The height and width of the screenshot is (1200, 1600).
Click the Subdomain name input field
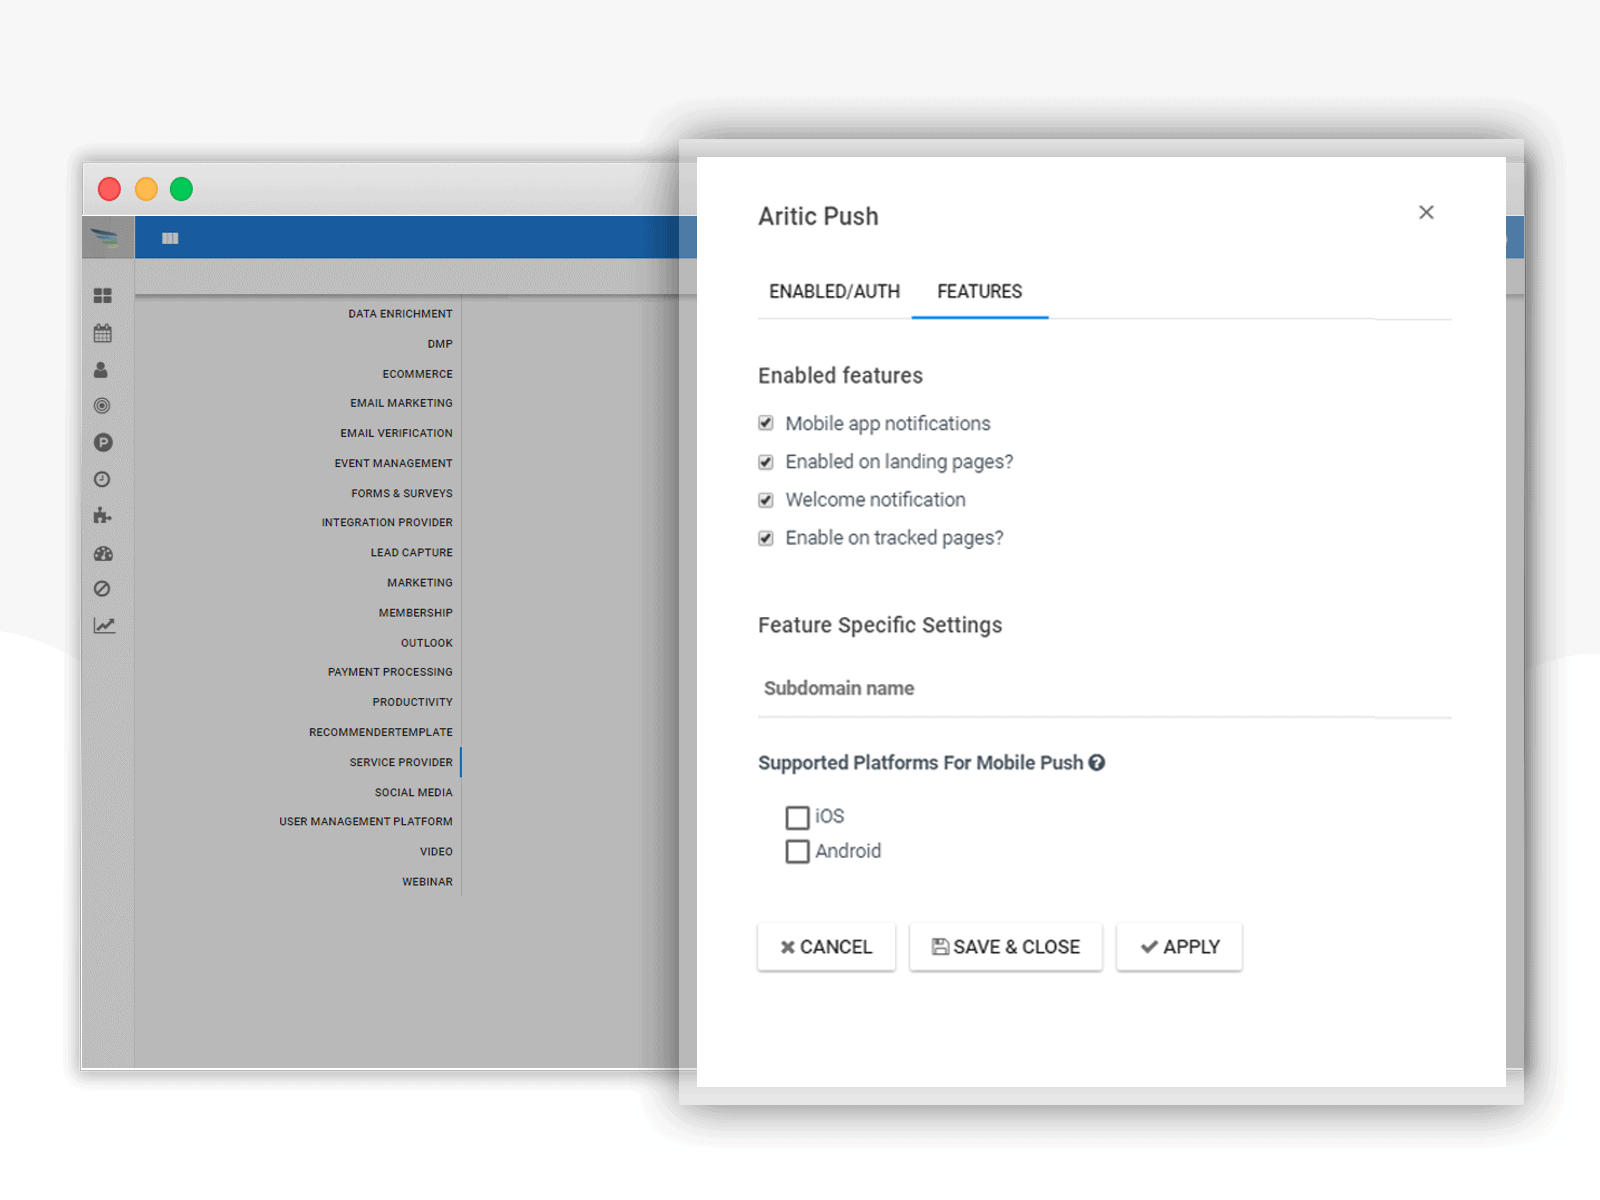[x=1104, y=689]
